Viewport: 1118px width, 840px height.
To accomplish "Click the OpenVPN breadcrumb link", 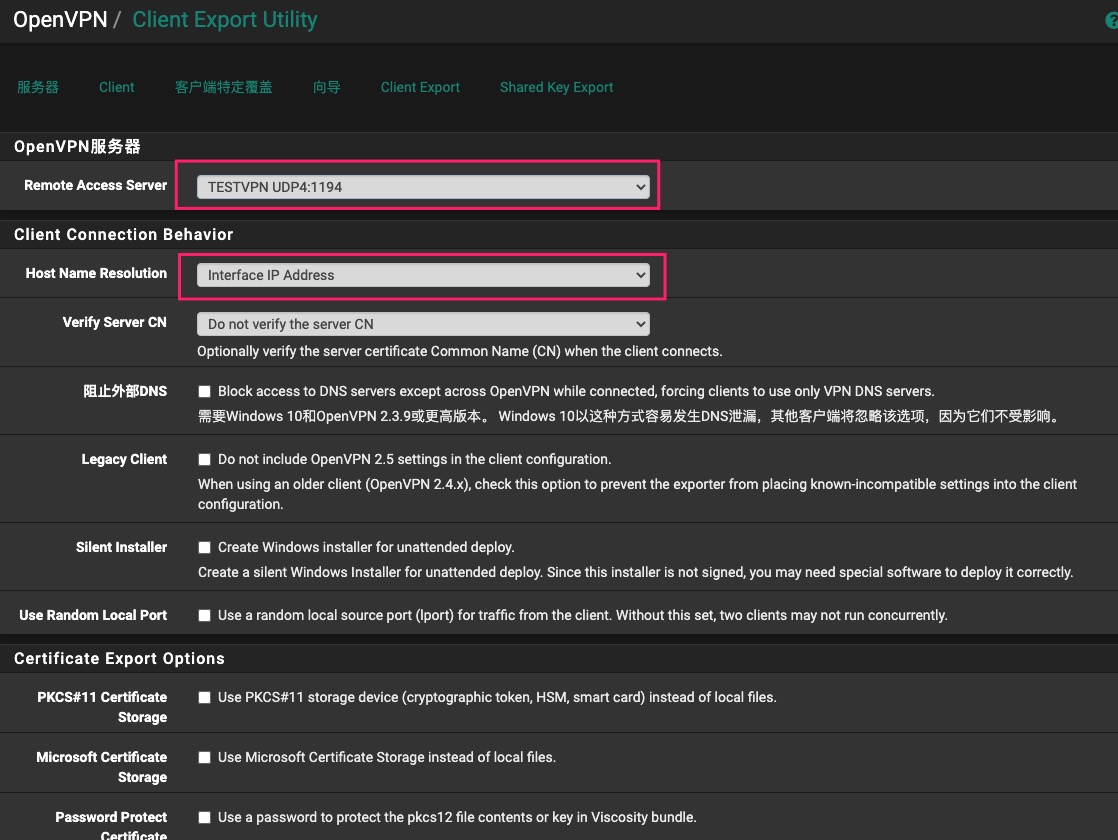I will 60,20.
